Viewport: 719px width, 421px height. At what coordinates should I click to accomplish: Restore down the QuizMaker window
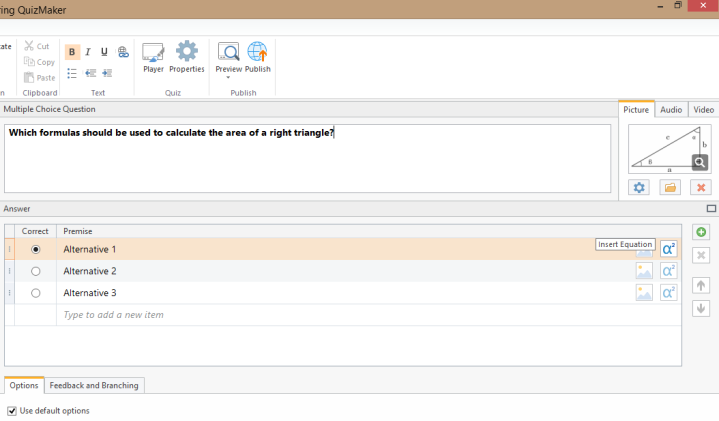(x=678, y=6)
